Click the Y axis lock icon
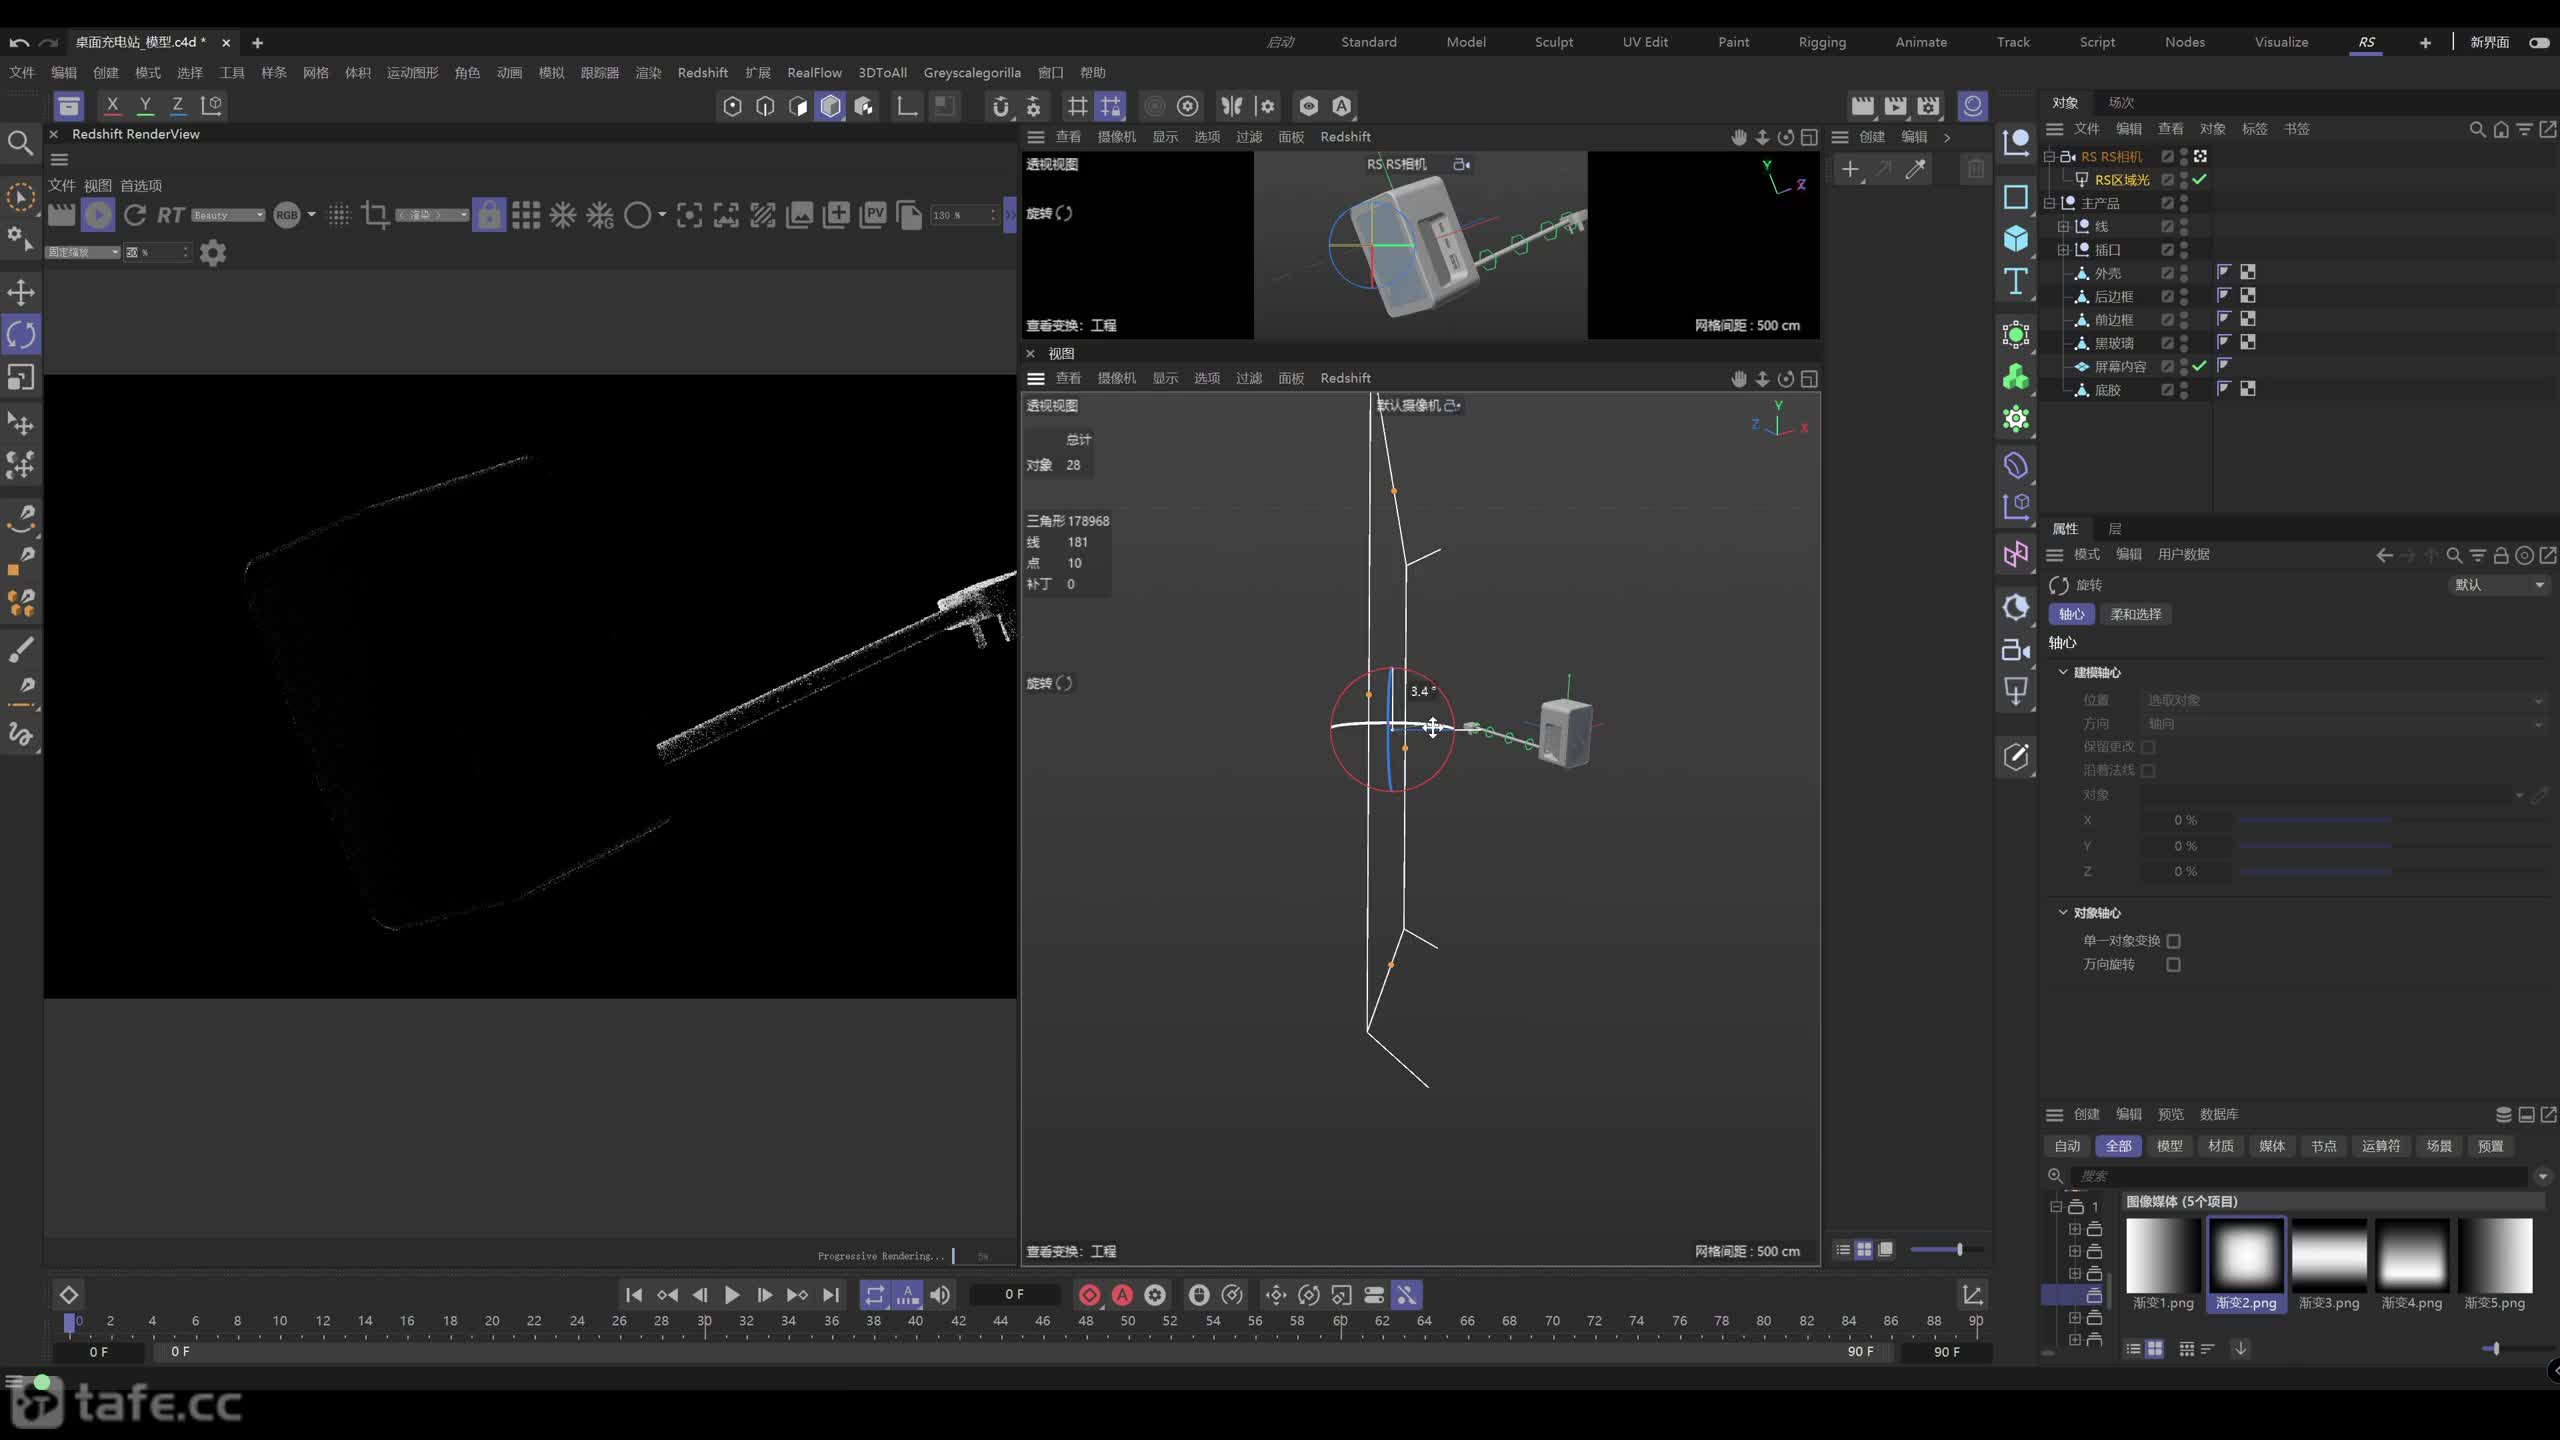The height and width of the screenshot is (1440, 2560). (145, 105)
